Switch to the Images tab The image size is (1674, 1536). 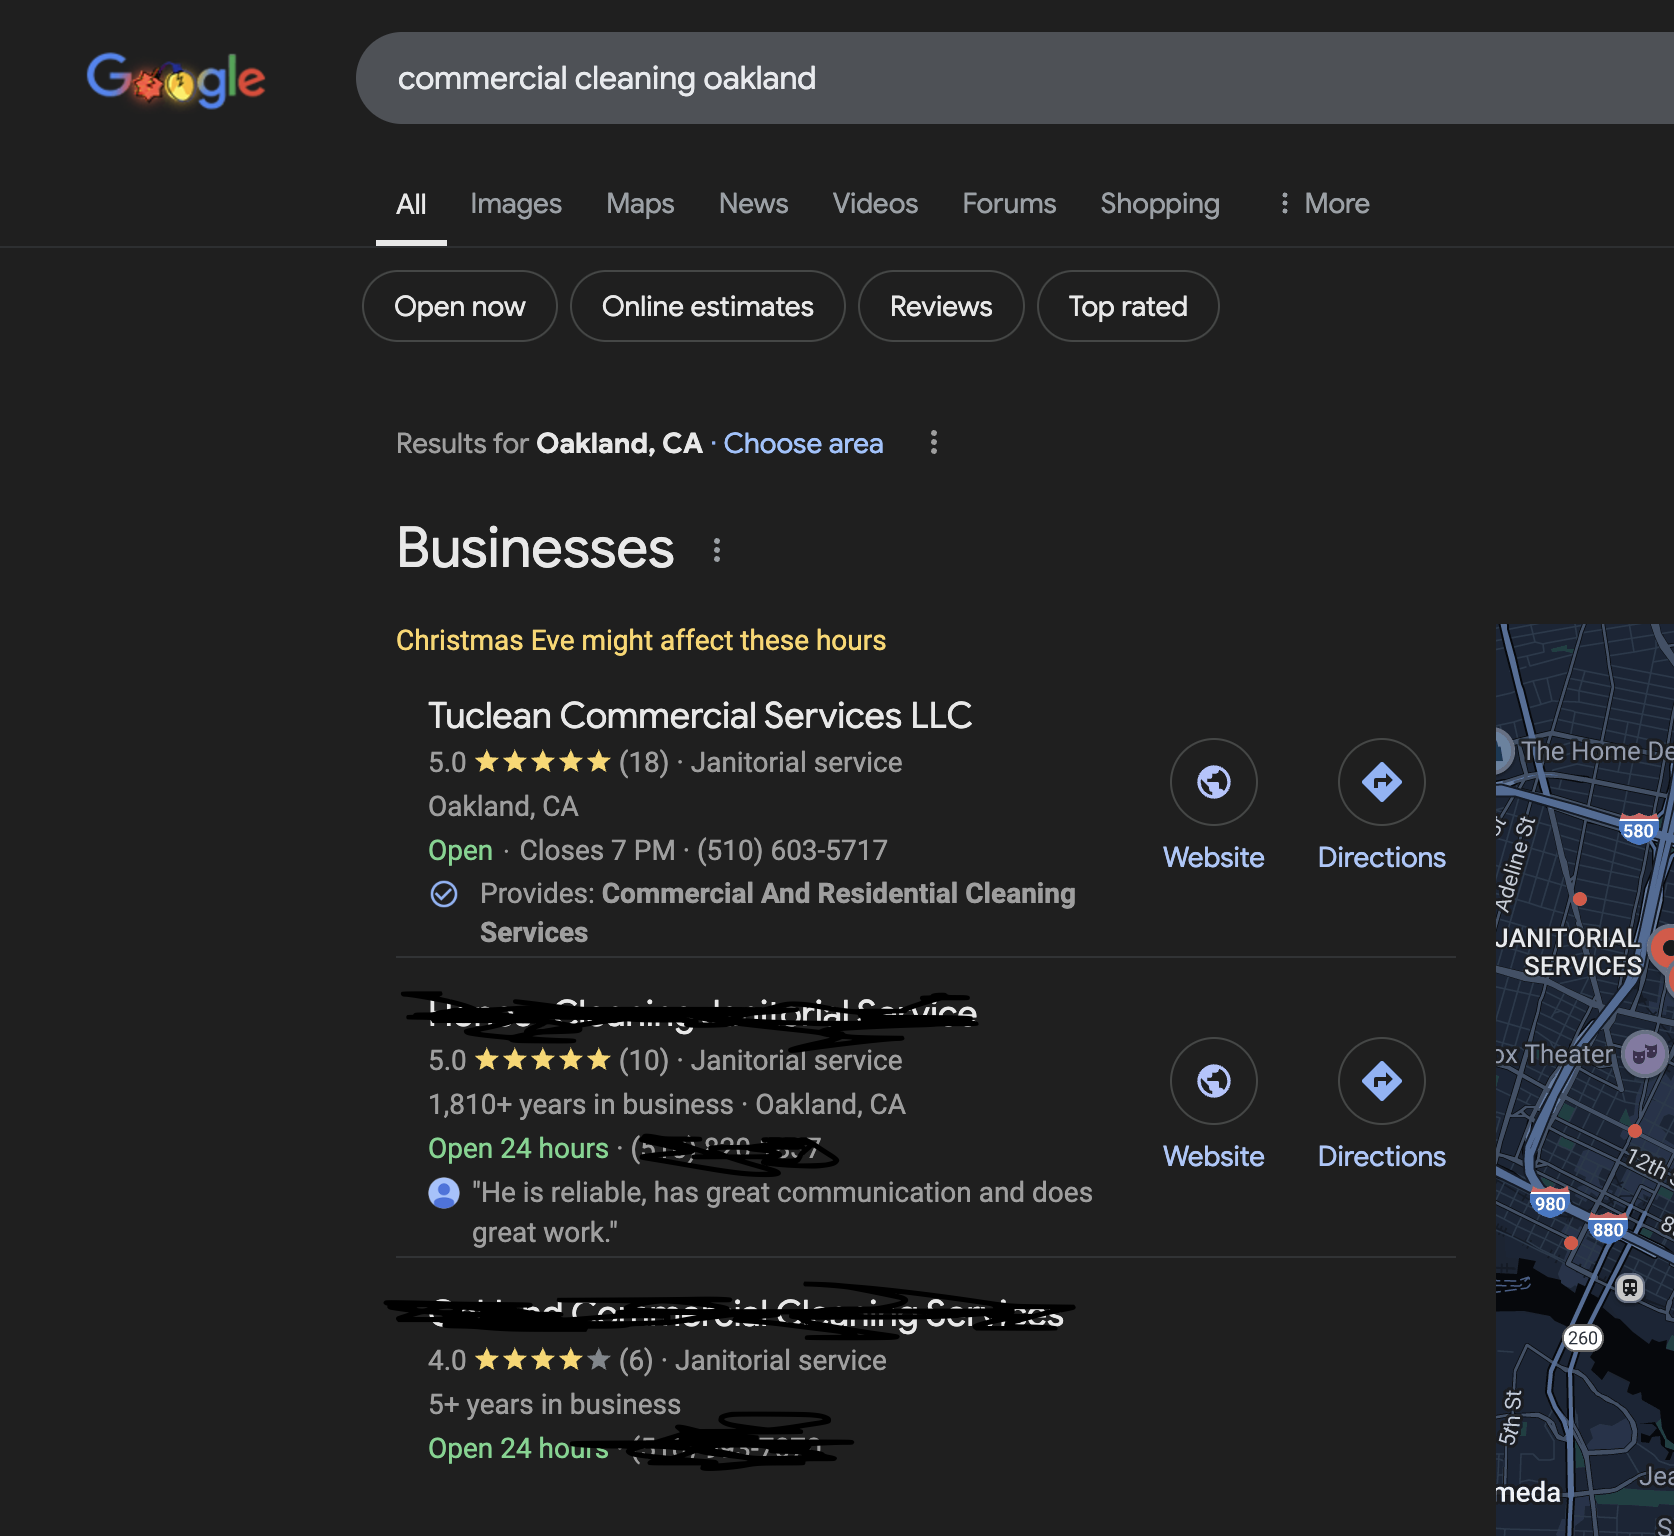(516, 204)
